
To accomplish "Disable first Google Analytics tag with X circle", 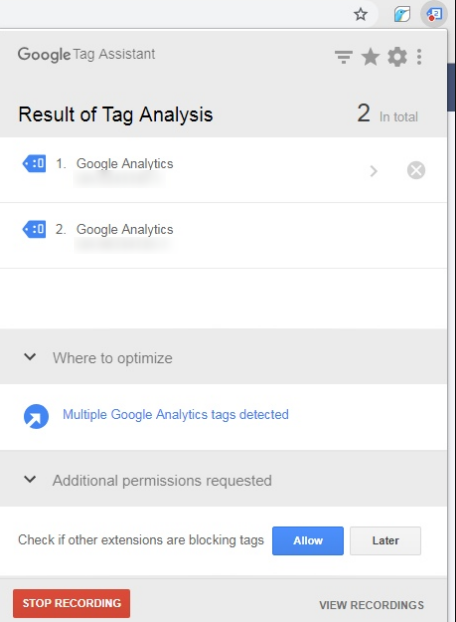I will [x=416, y=171].
